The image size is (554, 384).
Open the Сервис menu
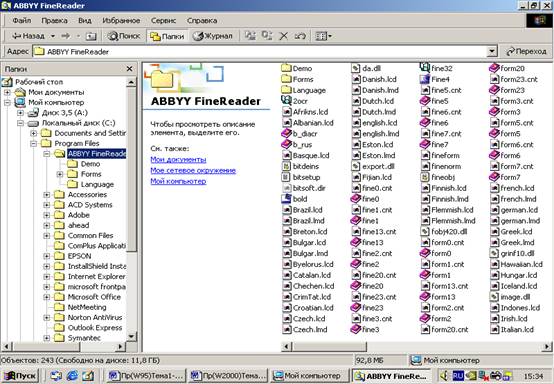point(163,20)
